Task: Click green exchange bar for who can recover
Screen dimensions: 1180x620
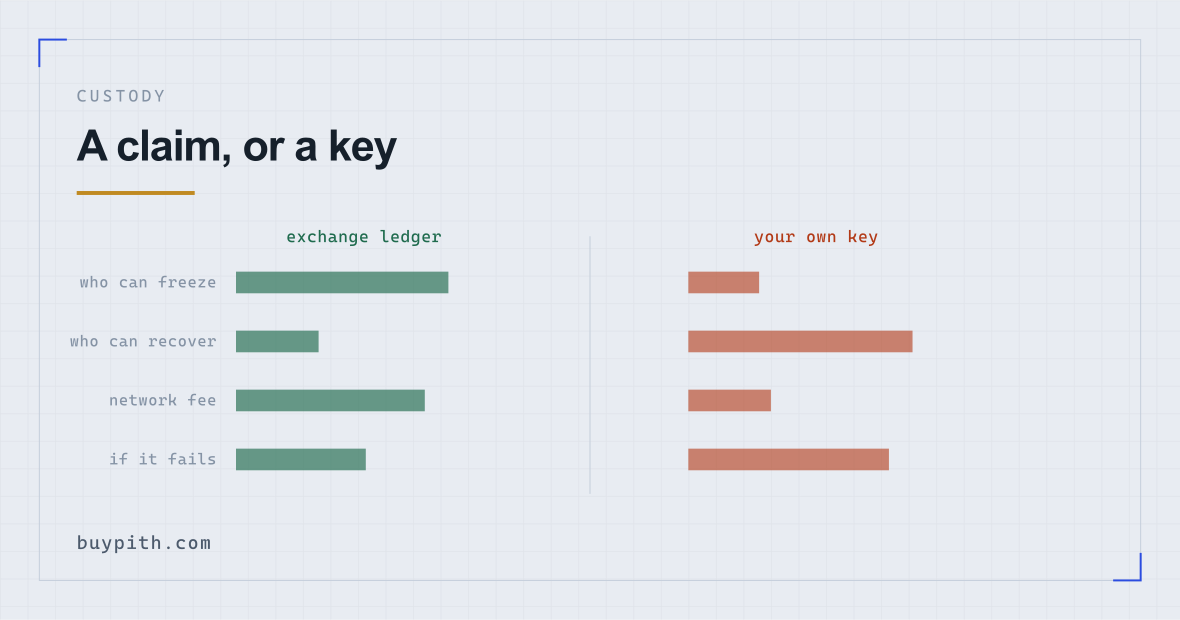Action: [x=278, y=342]
